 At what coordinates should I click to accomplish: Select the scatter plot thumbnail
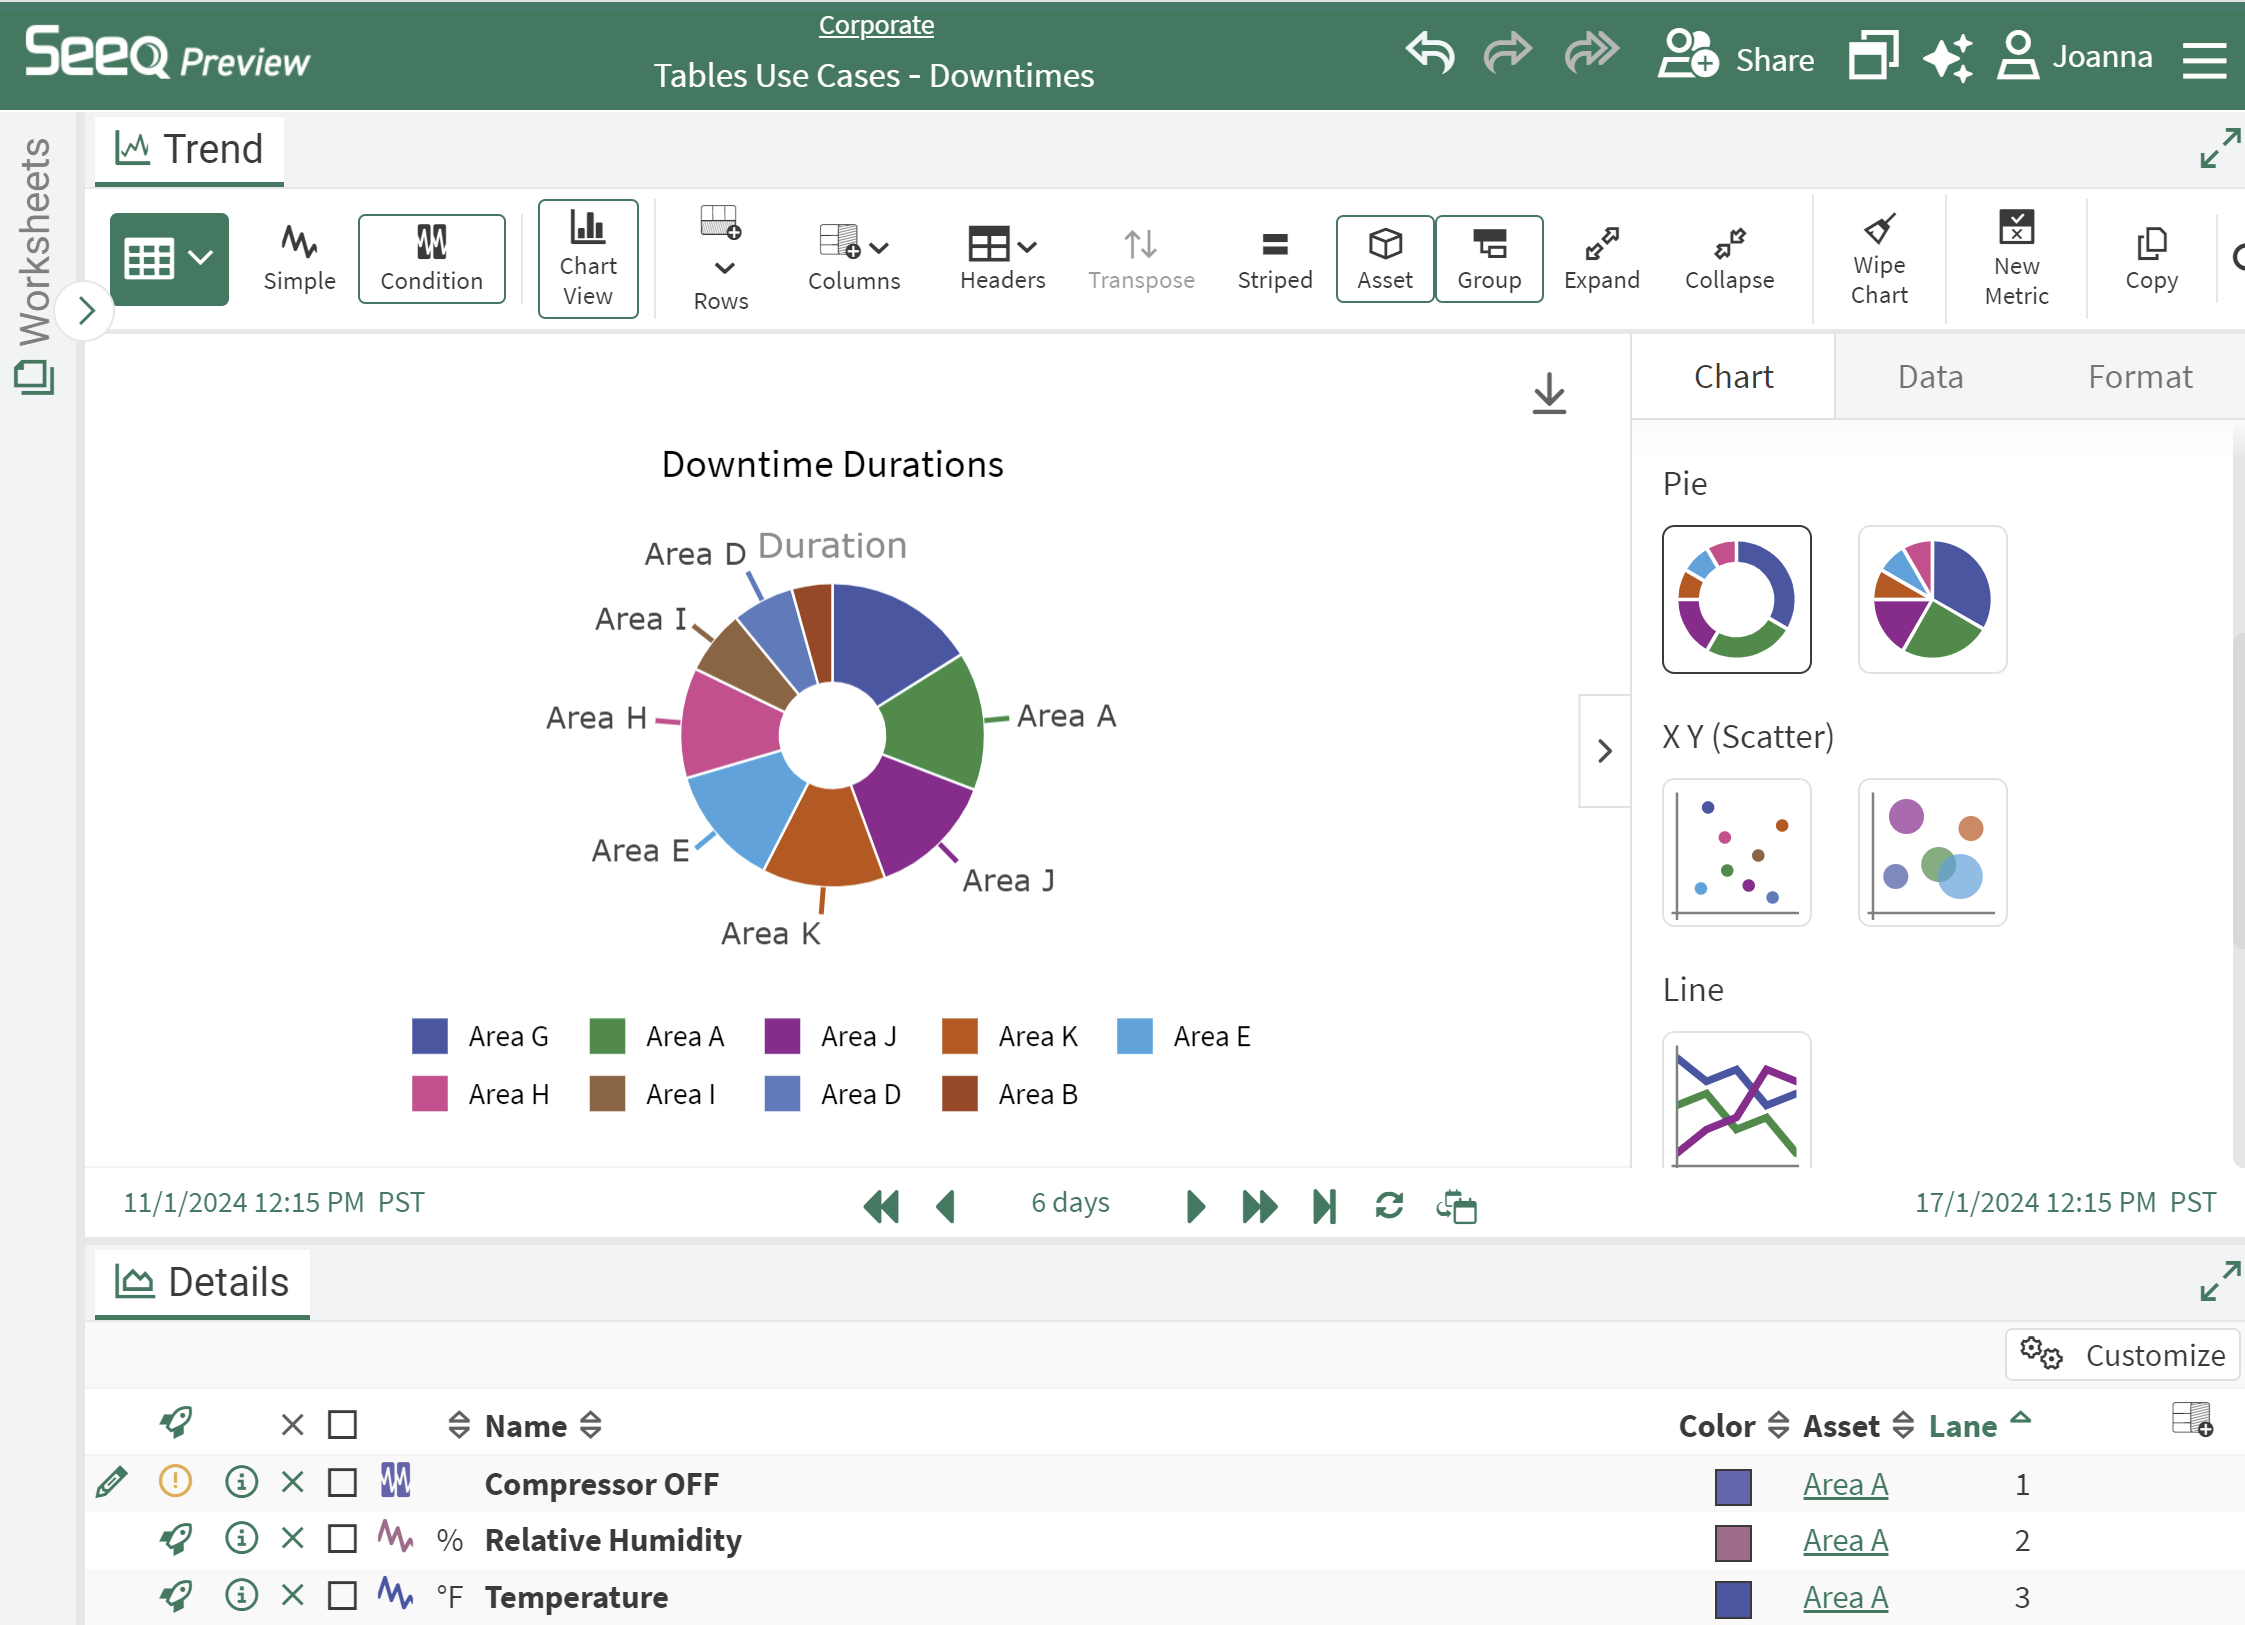(1736, 852)
